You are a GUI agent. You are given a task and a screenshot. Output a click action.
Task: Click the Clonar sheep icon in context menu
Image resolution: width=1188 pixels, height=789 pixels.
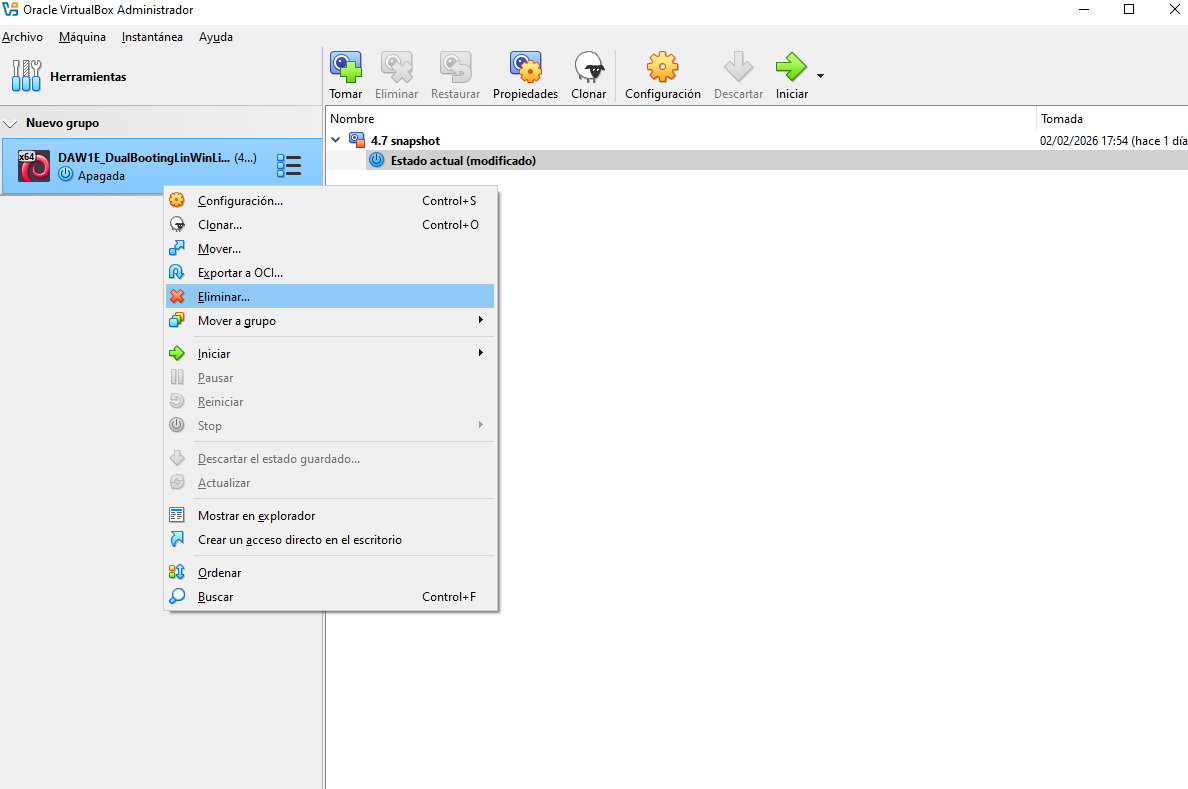coord(177,224)
